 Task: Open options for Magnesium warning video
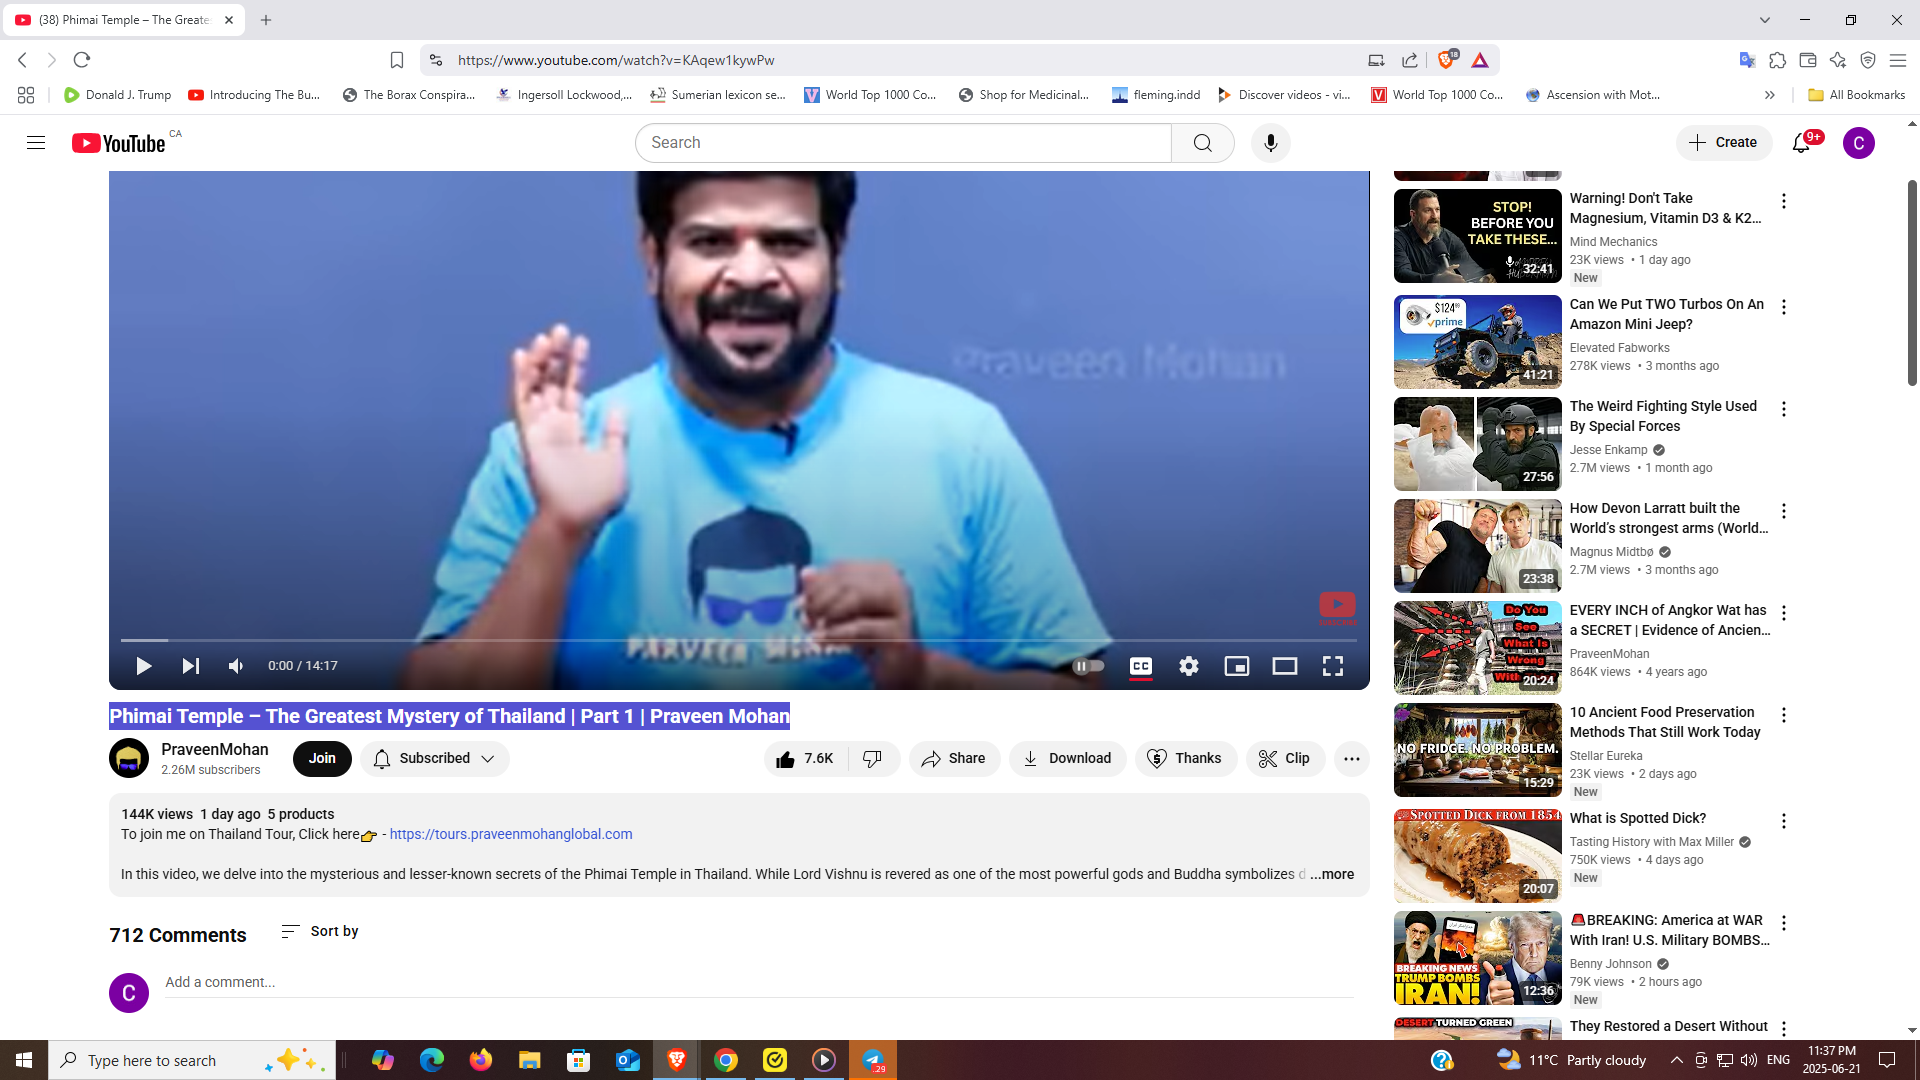(1783, 201)
